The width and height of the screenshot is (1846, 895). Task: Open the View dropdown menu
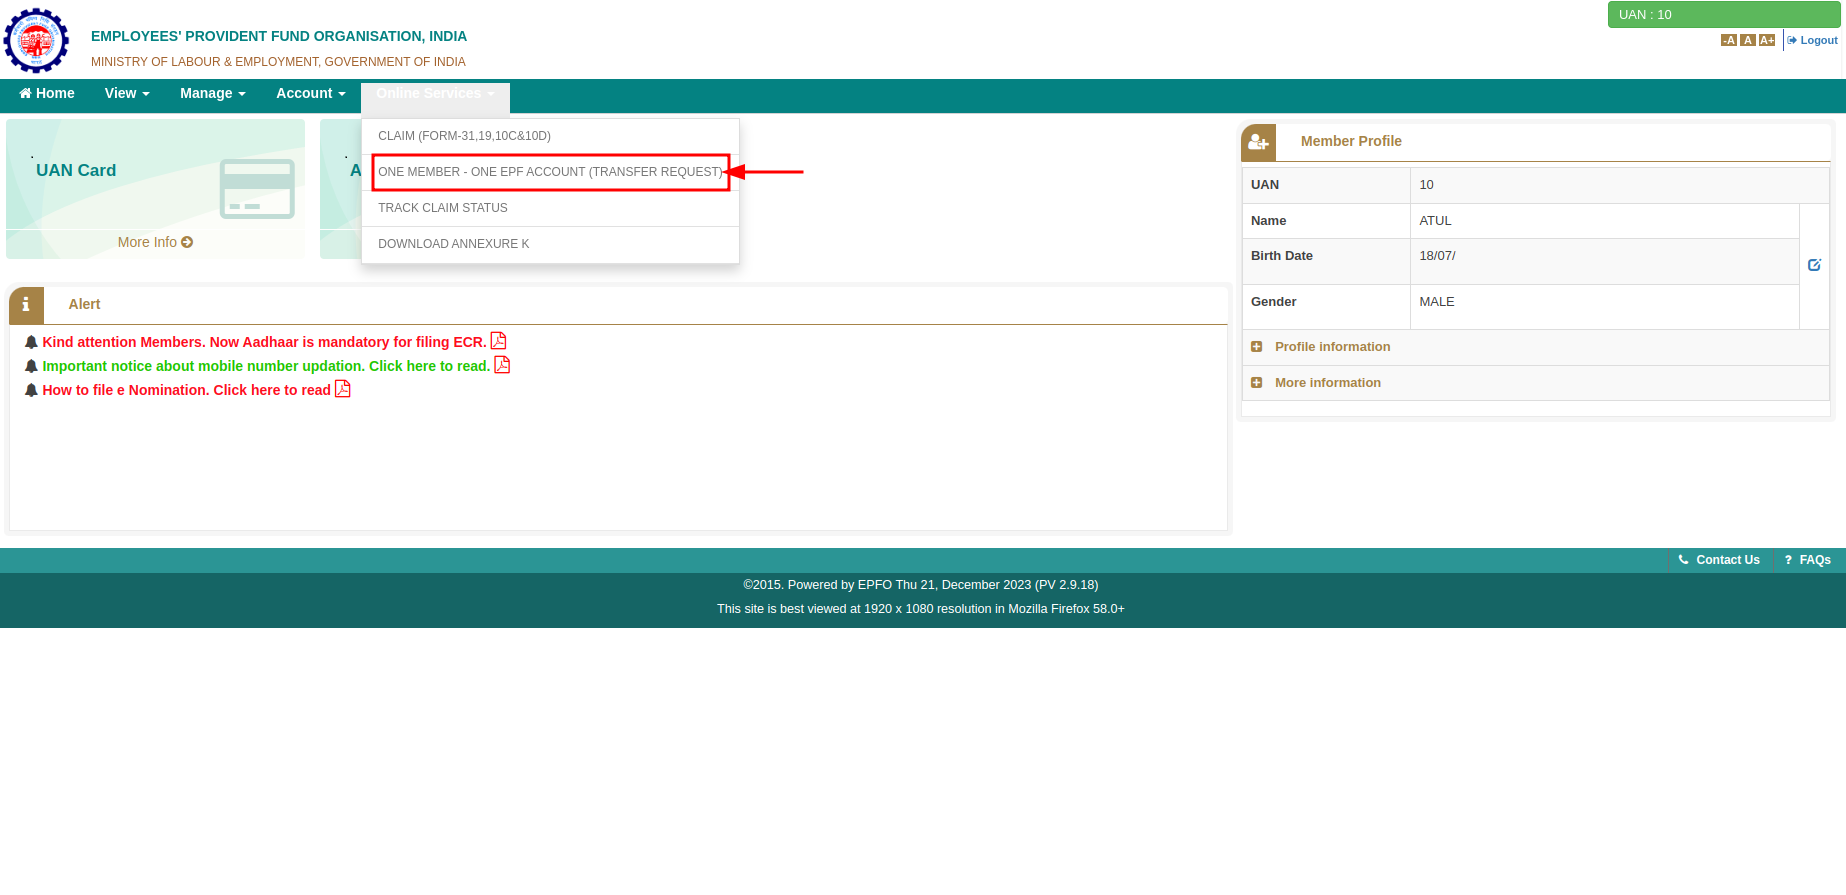(x=127, y=93)
